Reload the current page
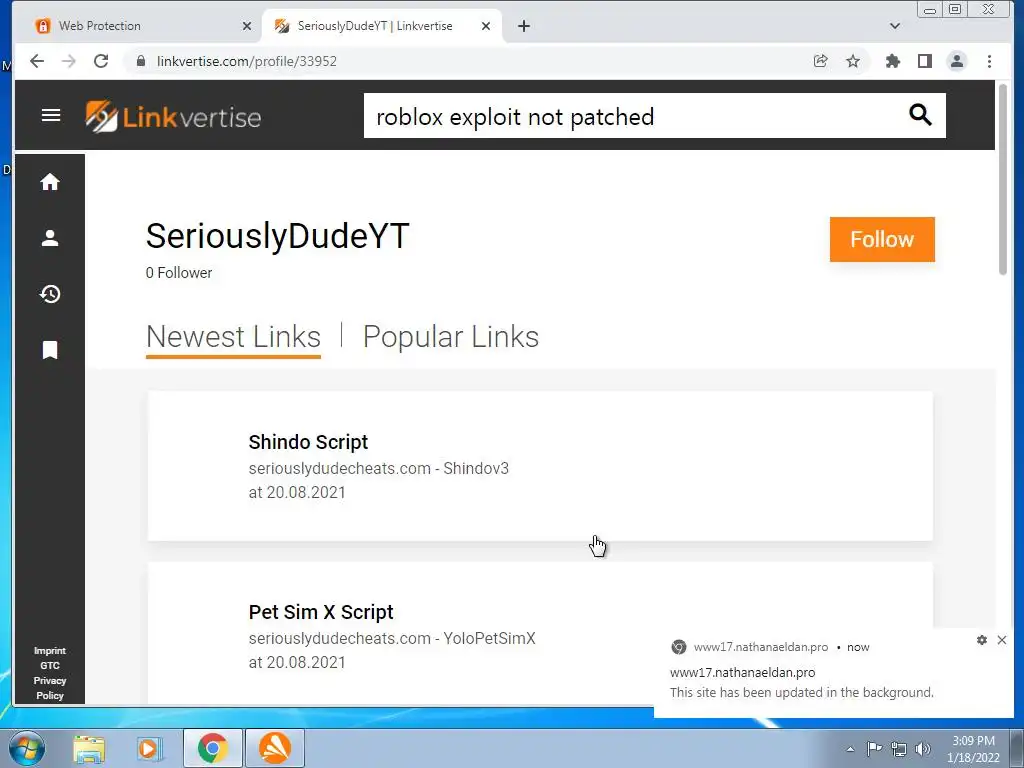This screenshot has width=1024, height=768. (x=101, y=61)
